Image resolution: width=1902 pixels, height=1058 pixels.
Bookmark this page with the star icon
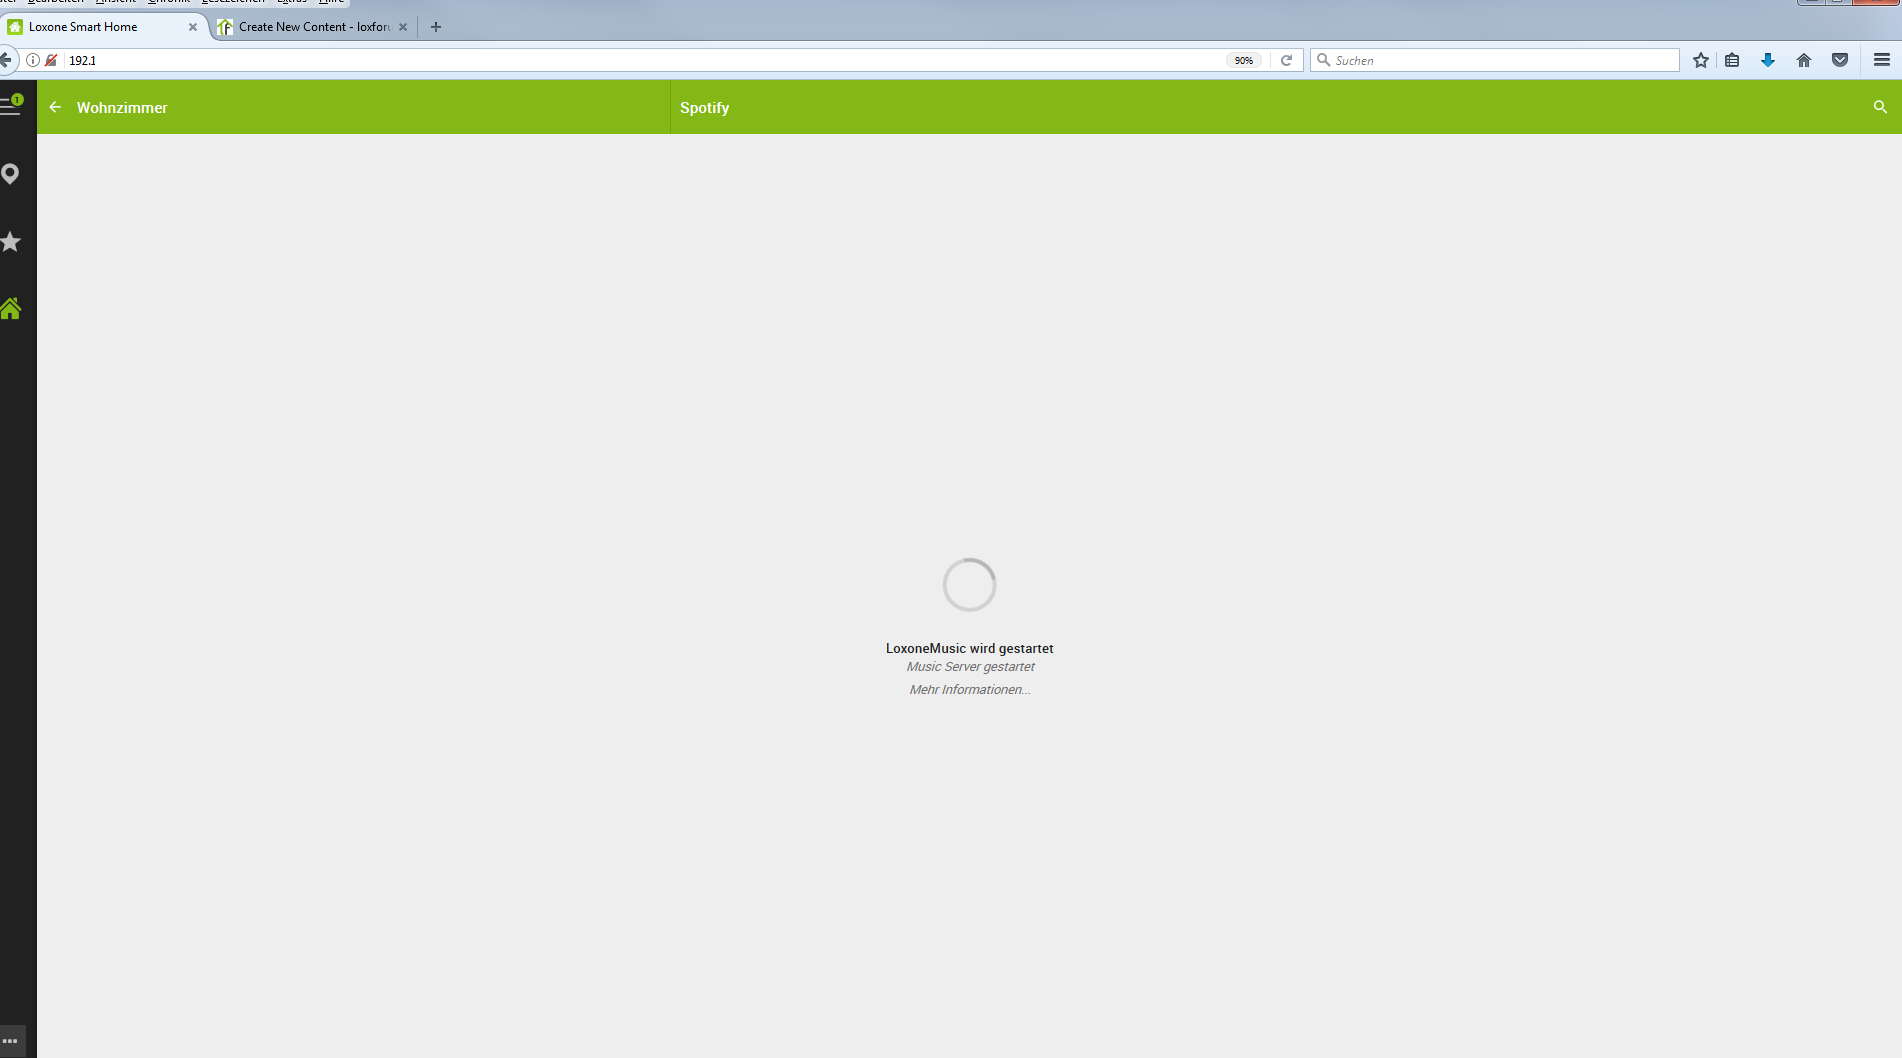[1700, 60]
